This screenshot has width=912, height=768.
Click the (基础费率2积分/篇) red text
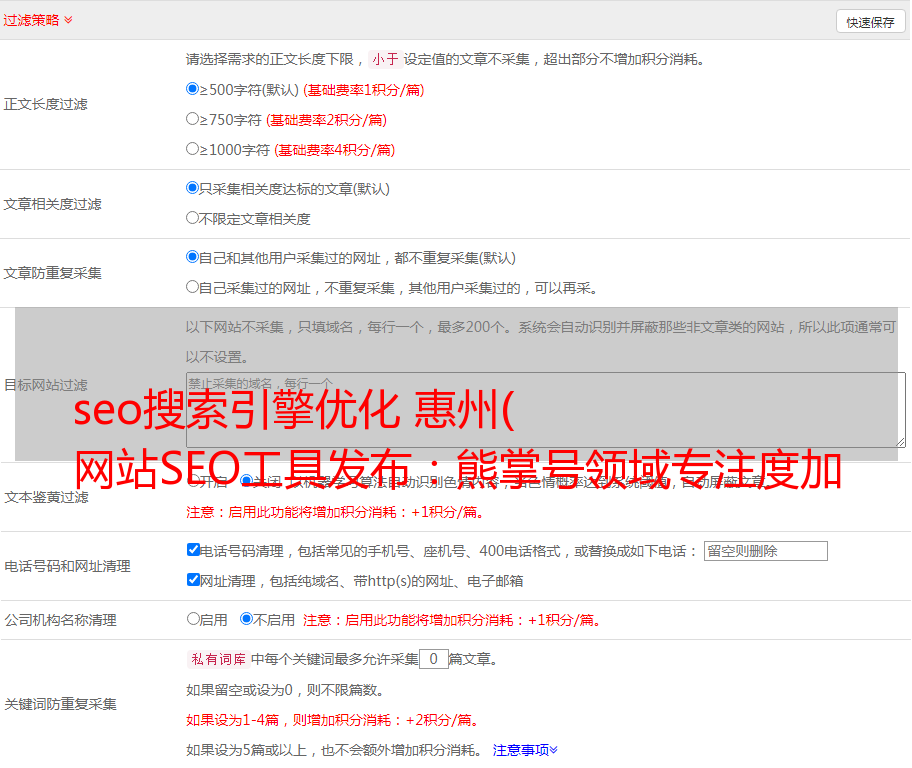(326, 120)
